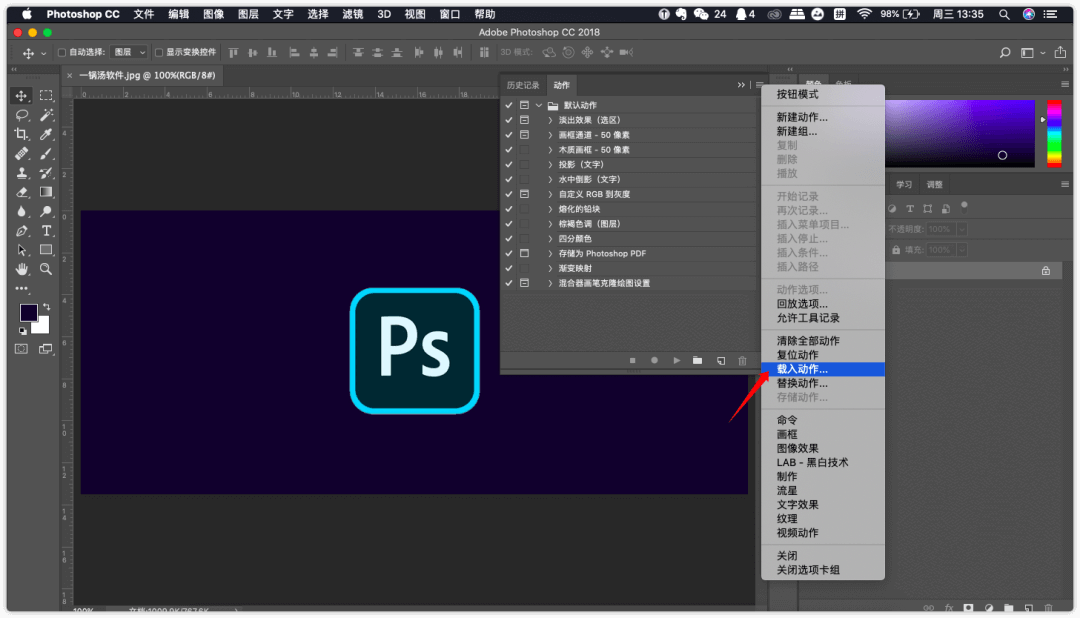Choose 载入动作... from the panel menu
This screenshot has width=1080, height=618.
coord(822,369)
